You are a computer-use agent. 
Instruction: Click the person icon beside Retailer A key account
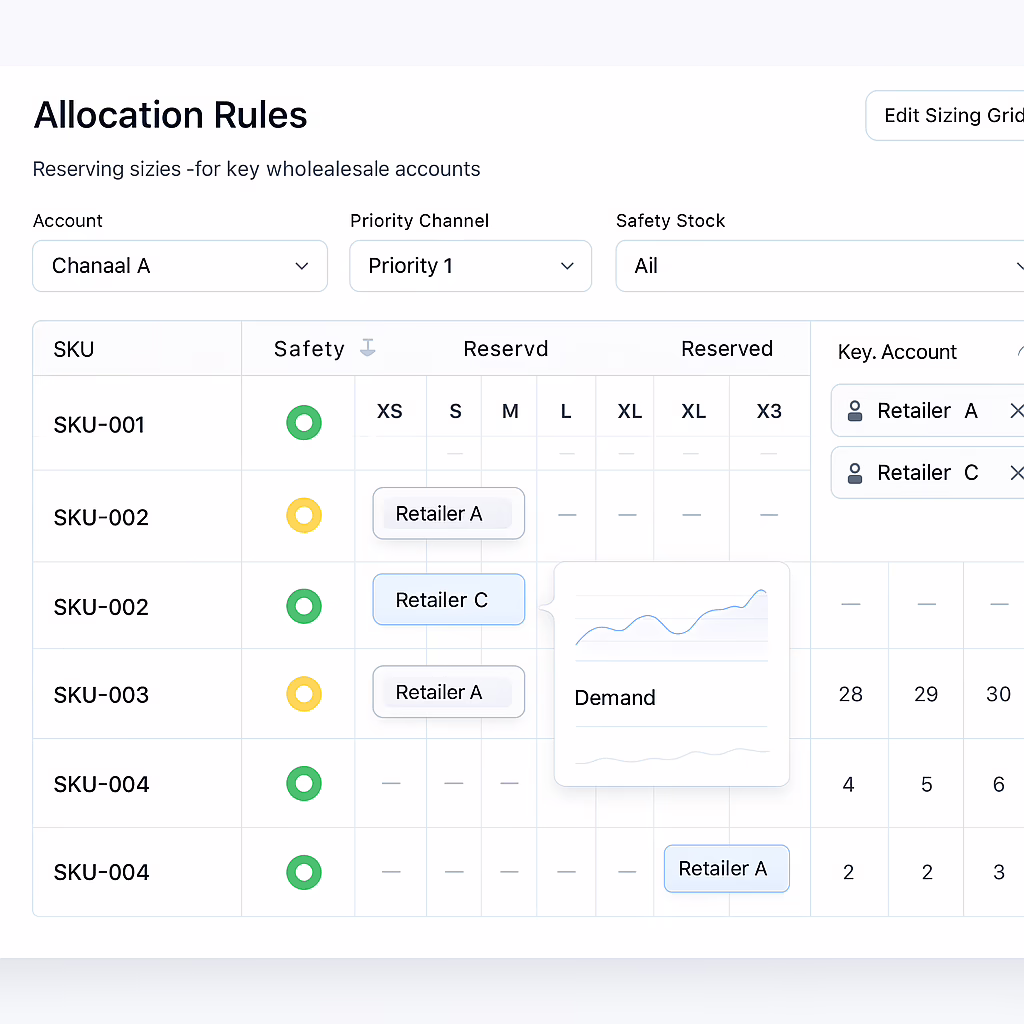pyautogui.click(x=855, y=411)
